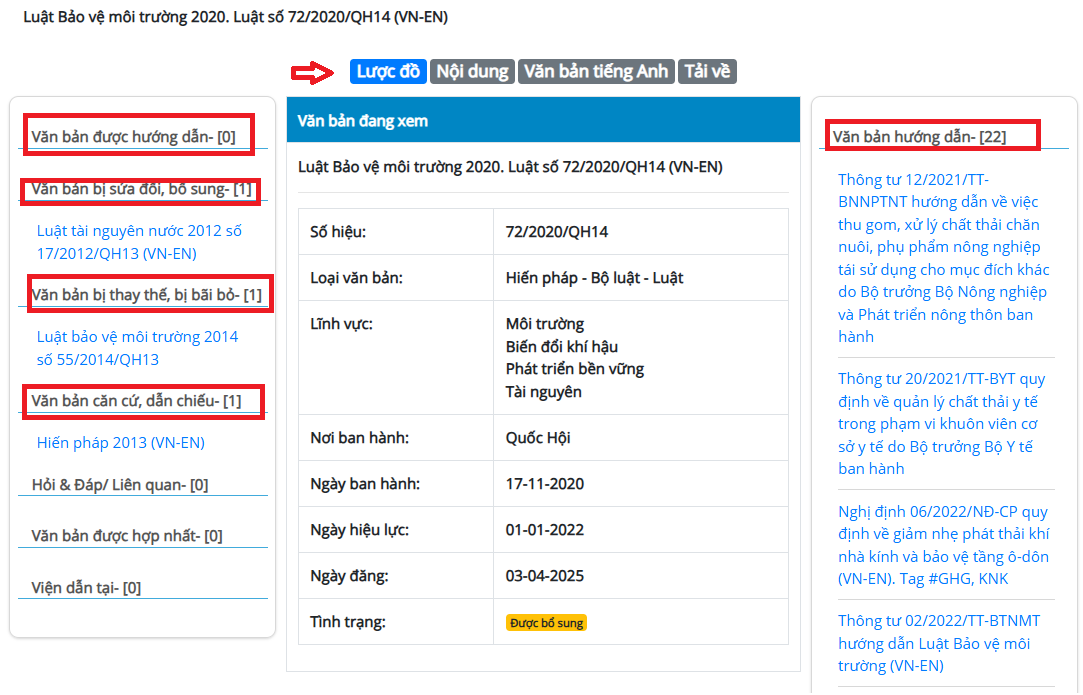
Task: Expand the Văn bản được hướng dẫn section
Action: pyautogui.click(x=133, y=137)
